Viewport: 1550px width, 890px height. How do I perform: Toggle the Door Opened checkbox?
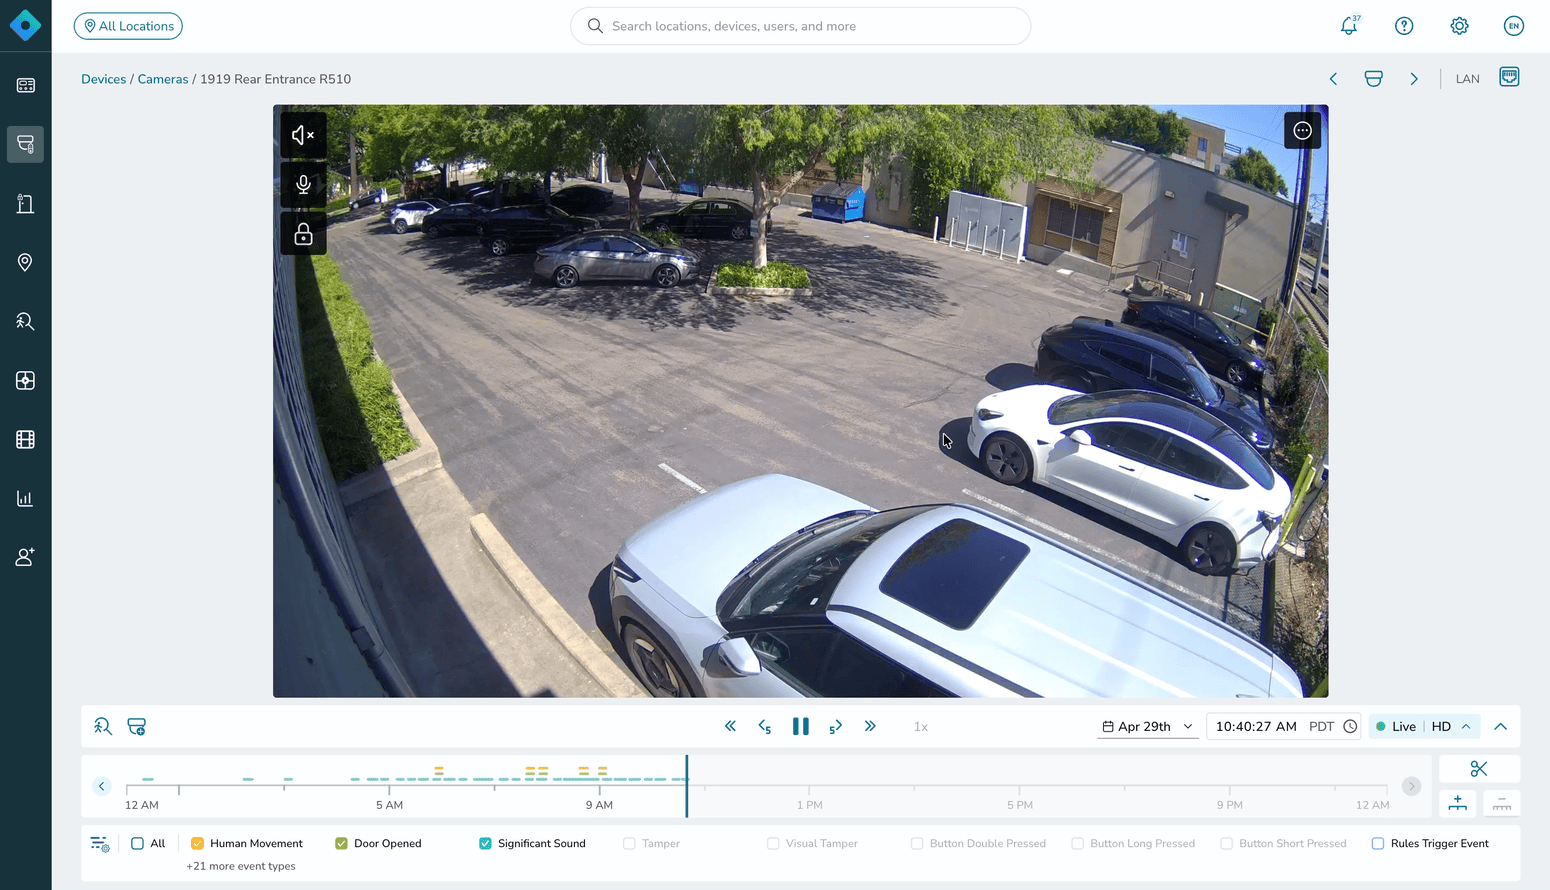point(341,844)
